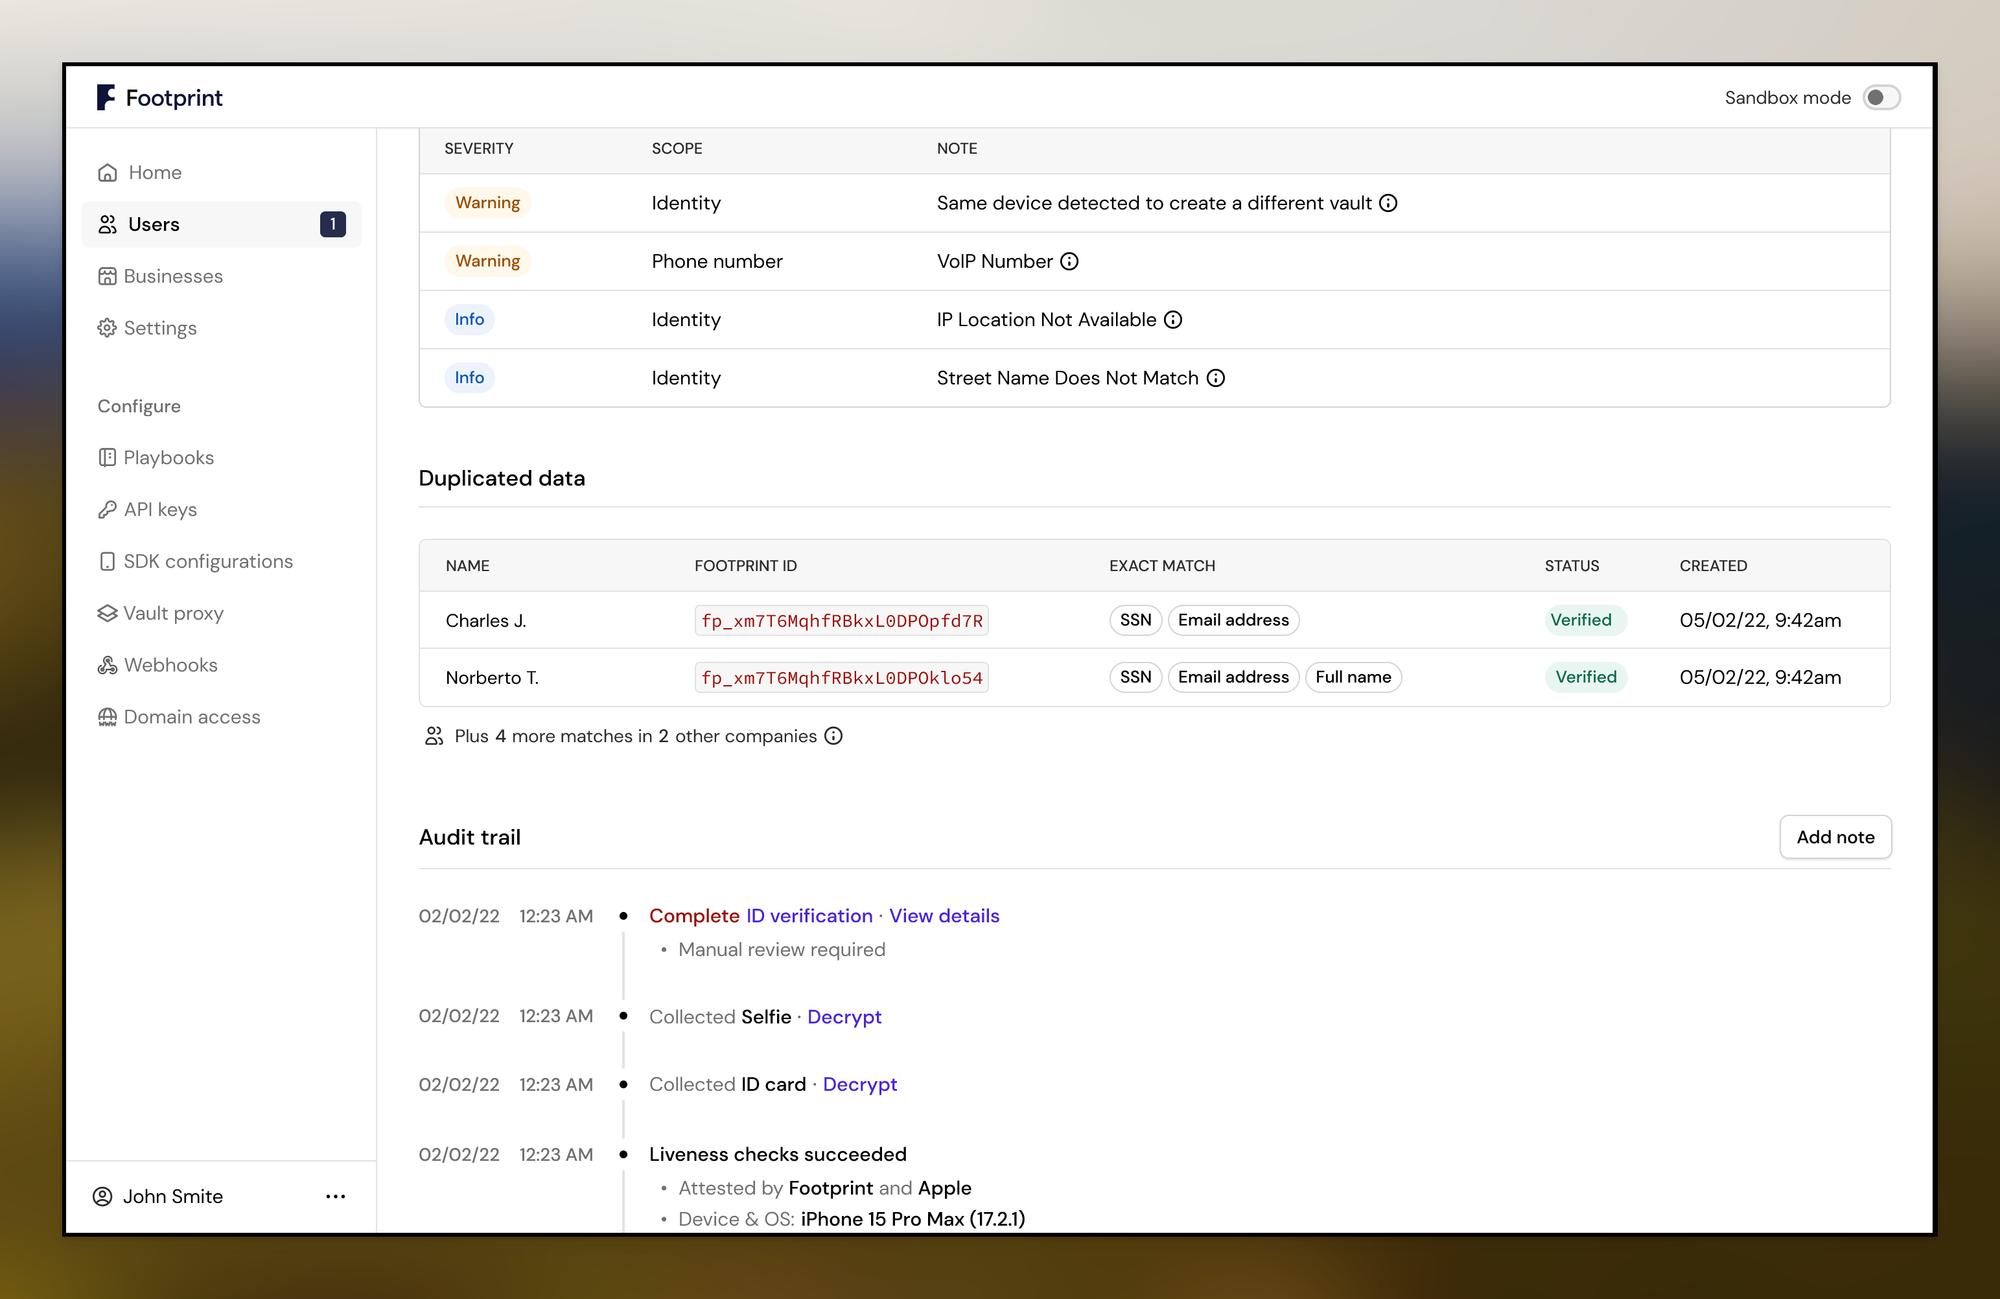Click the Footprint logo icon

106,97
